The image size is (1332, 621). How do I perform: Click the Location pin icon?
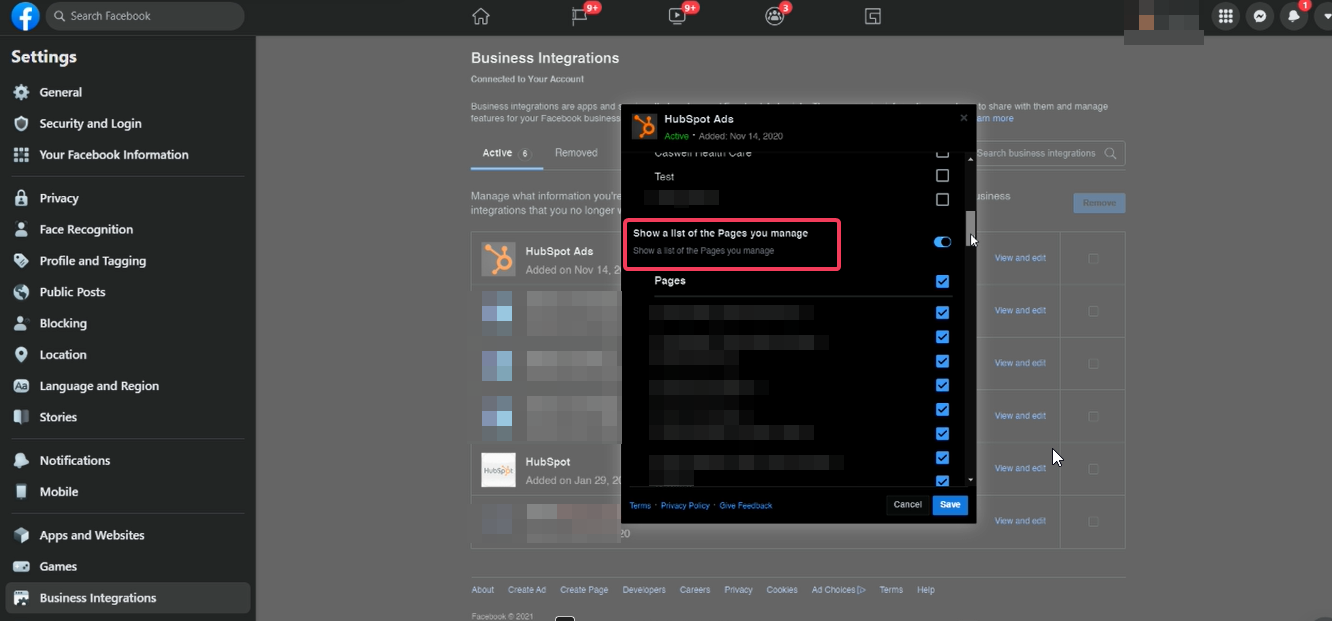click(x=21, y=355)
